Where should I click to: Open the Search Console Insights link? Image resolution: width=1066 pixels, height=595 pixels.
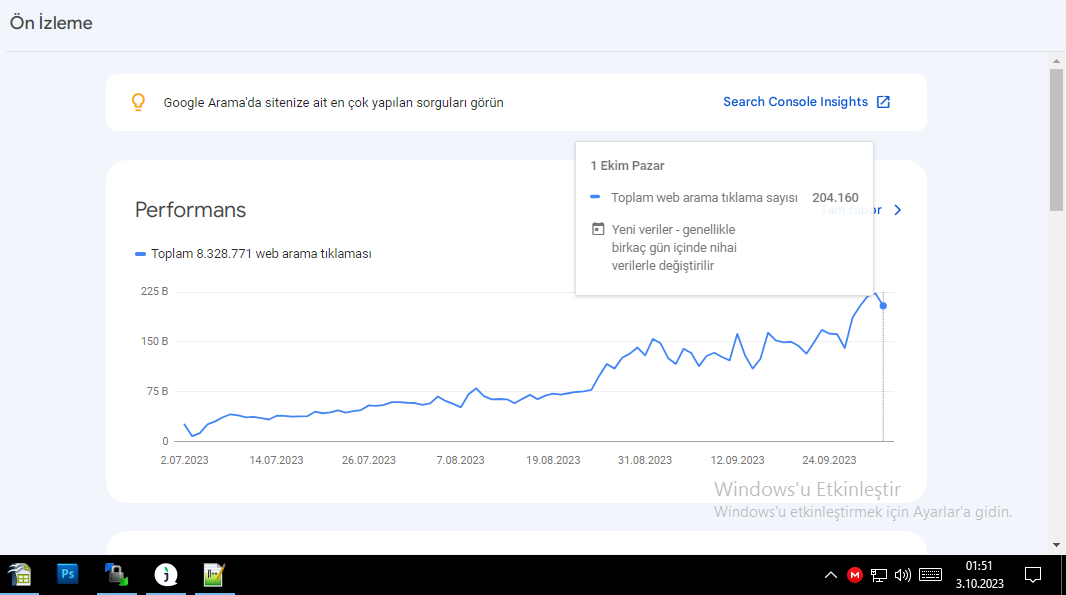tap(795, 102)
